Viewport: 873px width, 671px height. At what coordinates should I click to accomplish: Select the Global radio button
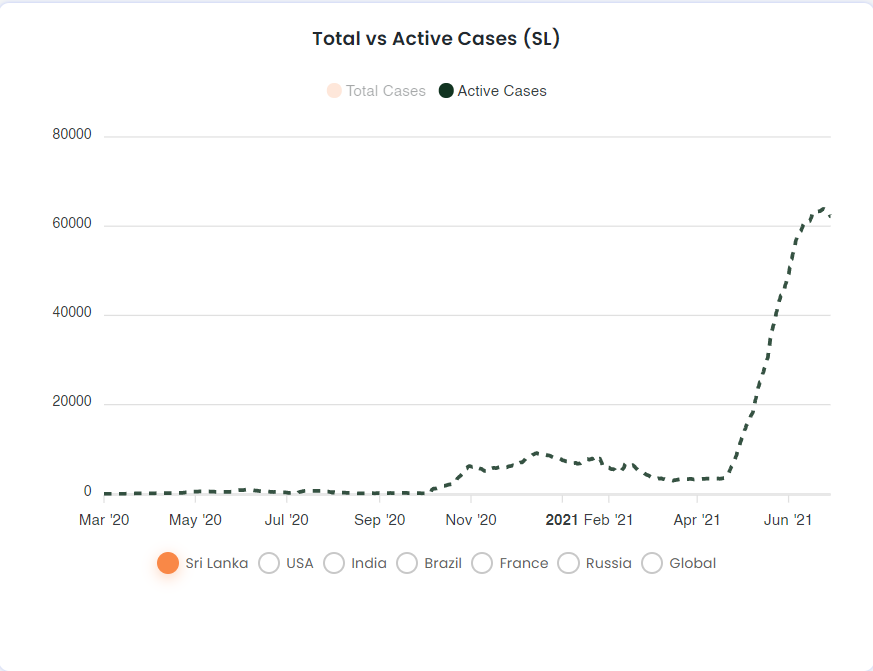click(652, 563)
